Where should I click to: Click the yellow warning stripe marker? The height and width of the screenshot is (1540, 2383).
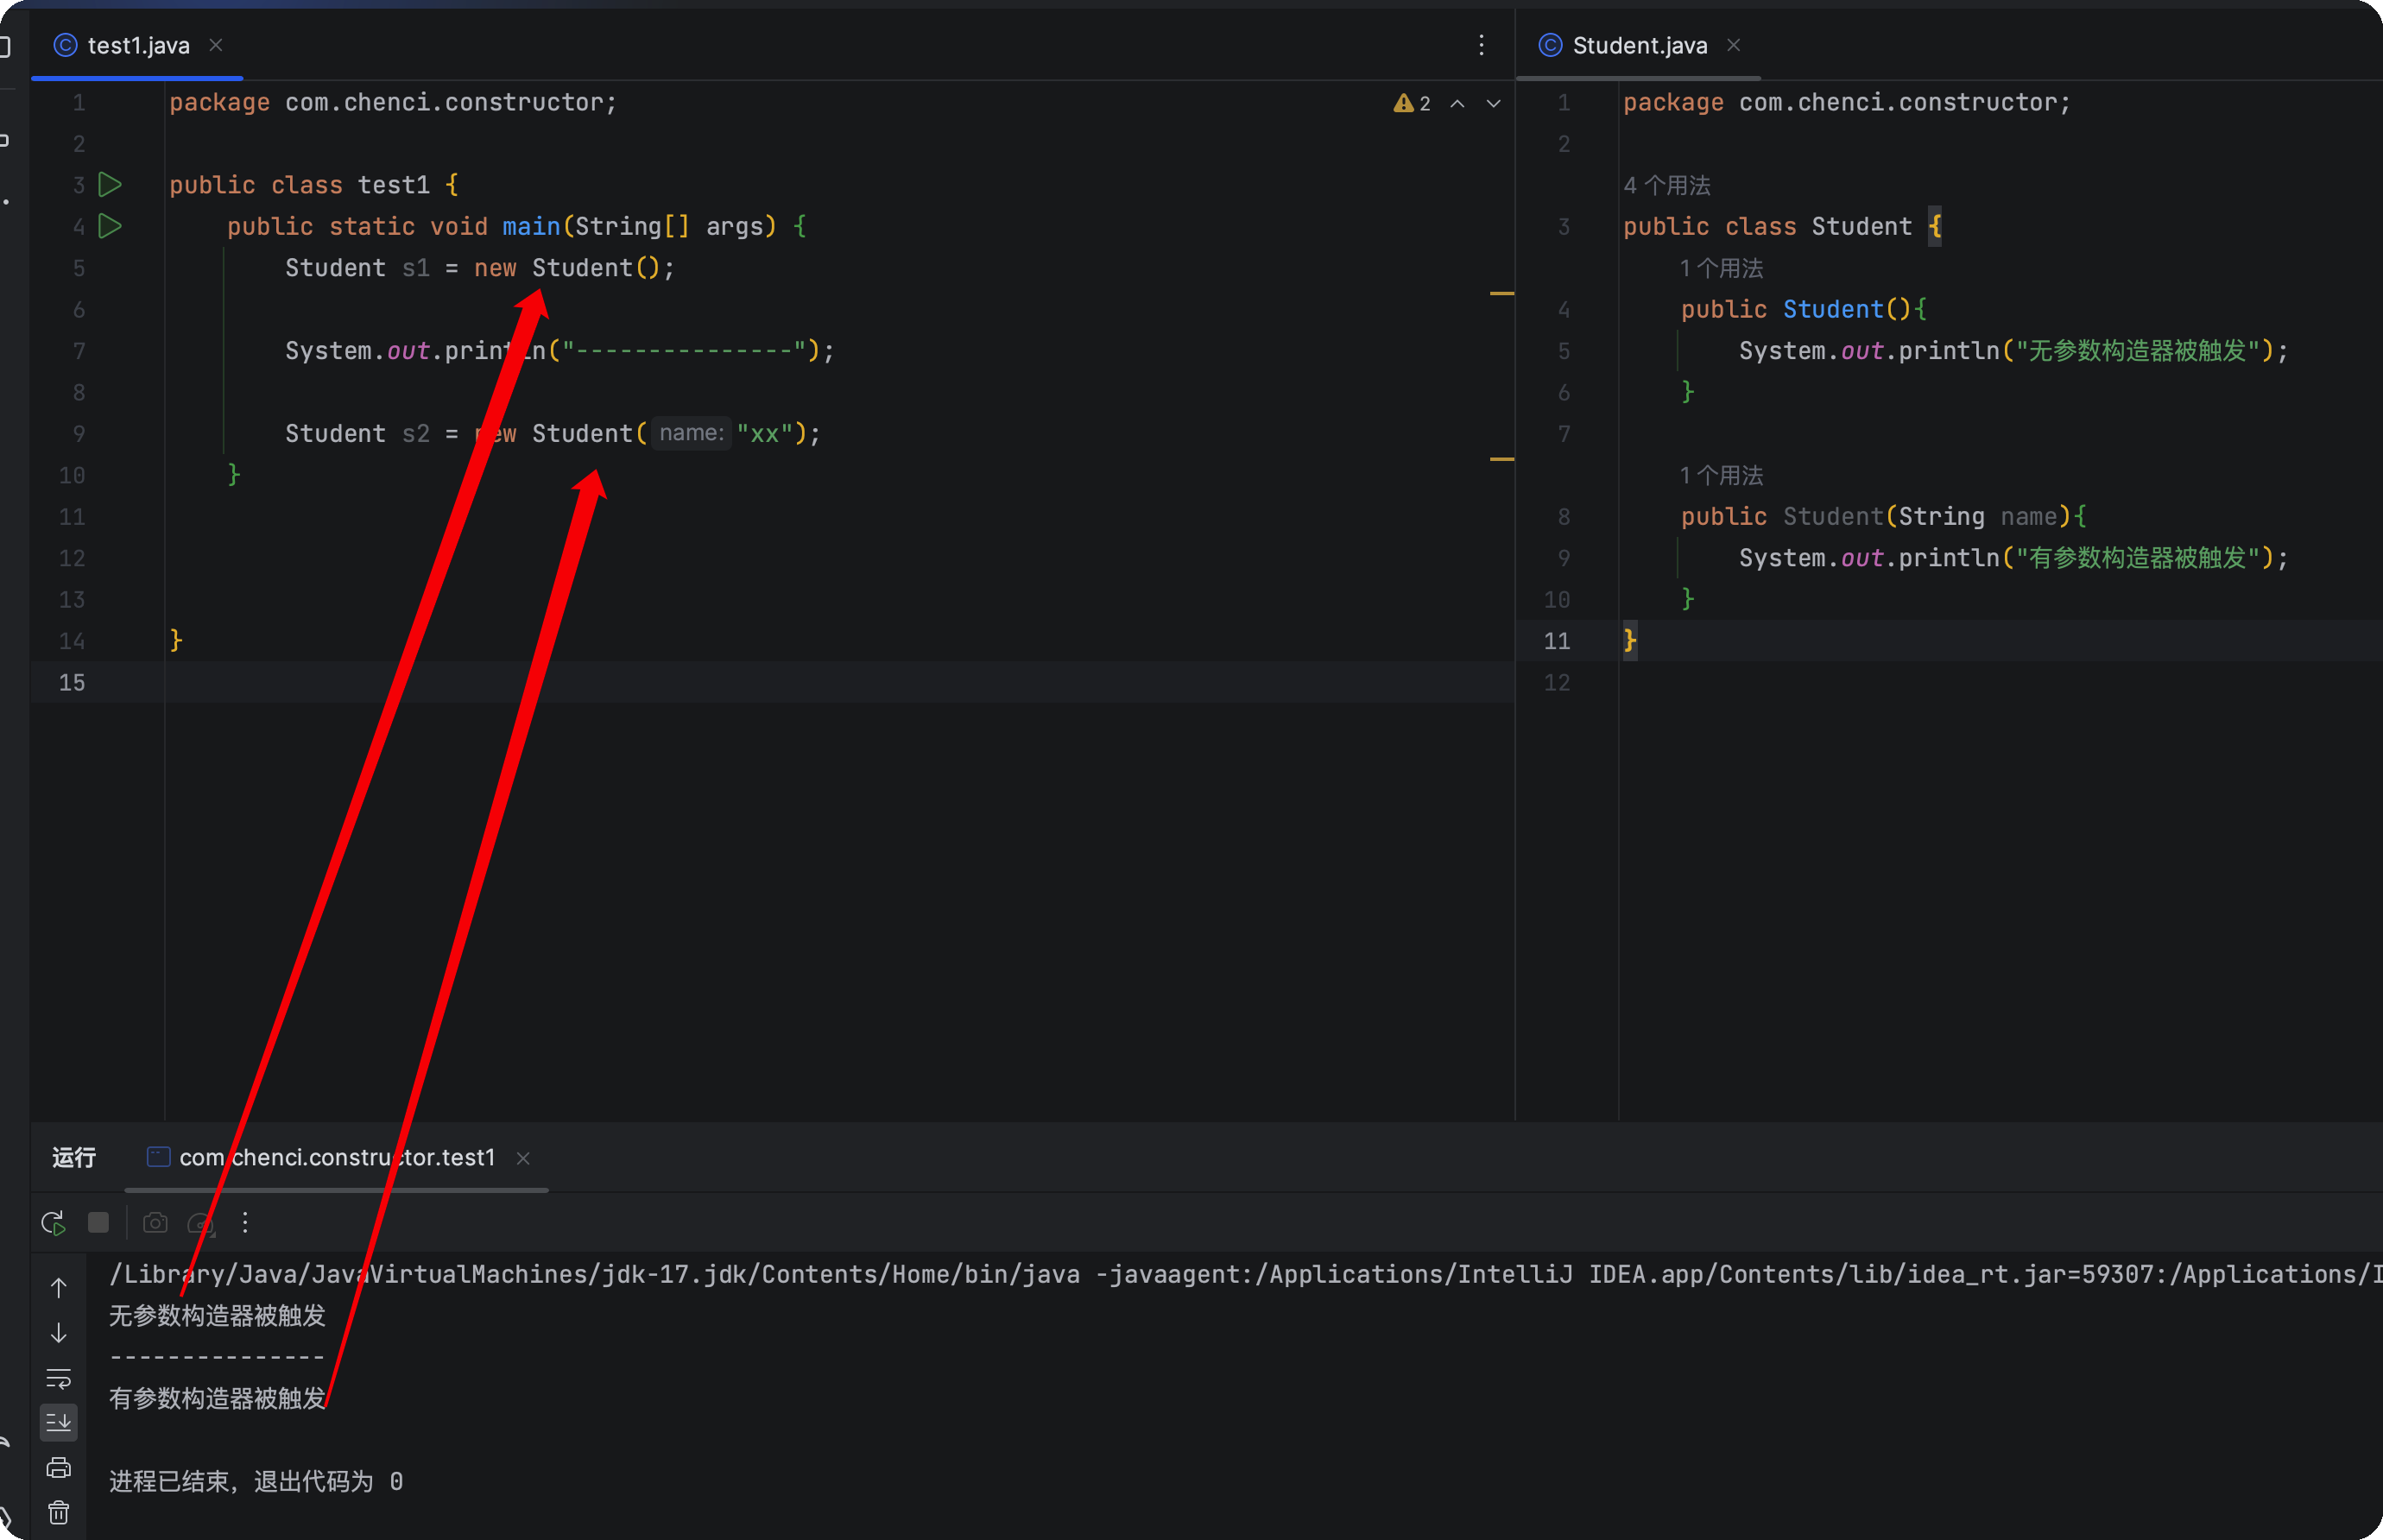click(1501, 293)
